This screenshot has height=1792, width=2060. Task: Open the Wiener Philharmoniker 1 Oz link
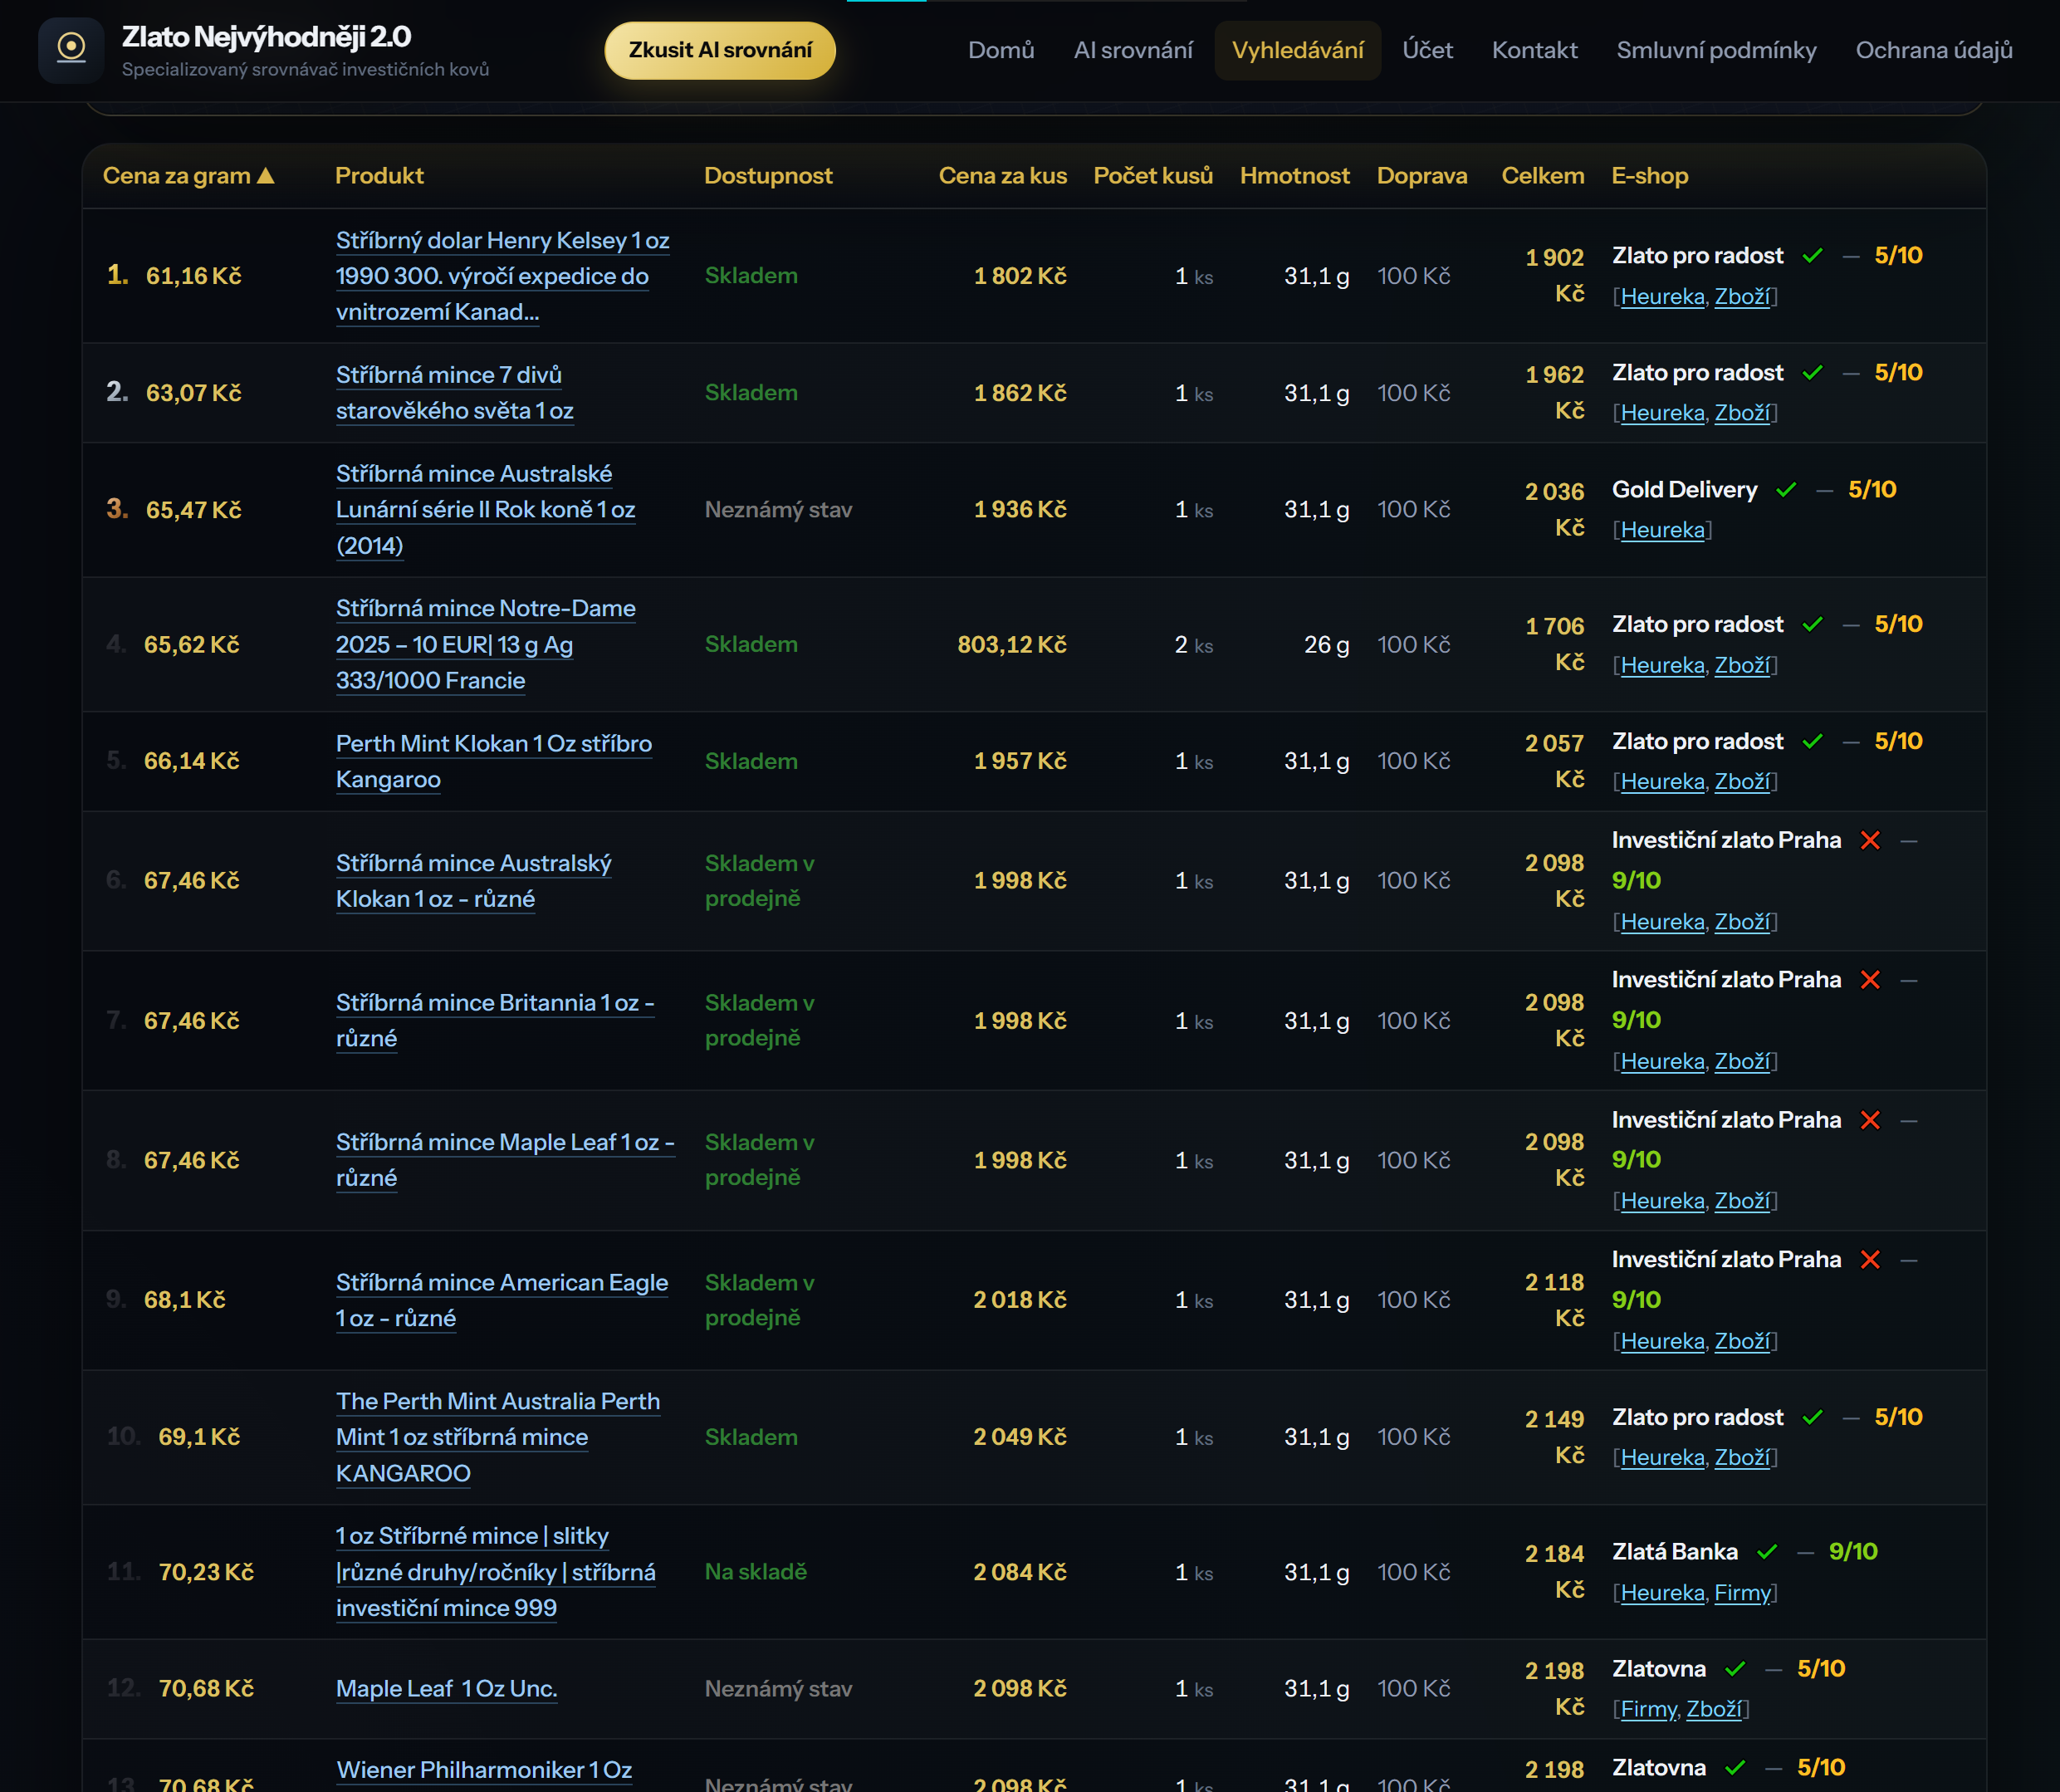(x=484, y=1770)
